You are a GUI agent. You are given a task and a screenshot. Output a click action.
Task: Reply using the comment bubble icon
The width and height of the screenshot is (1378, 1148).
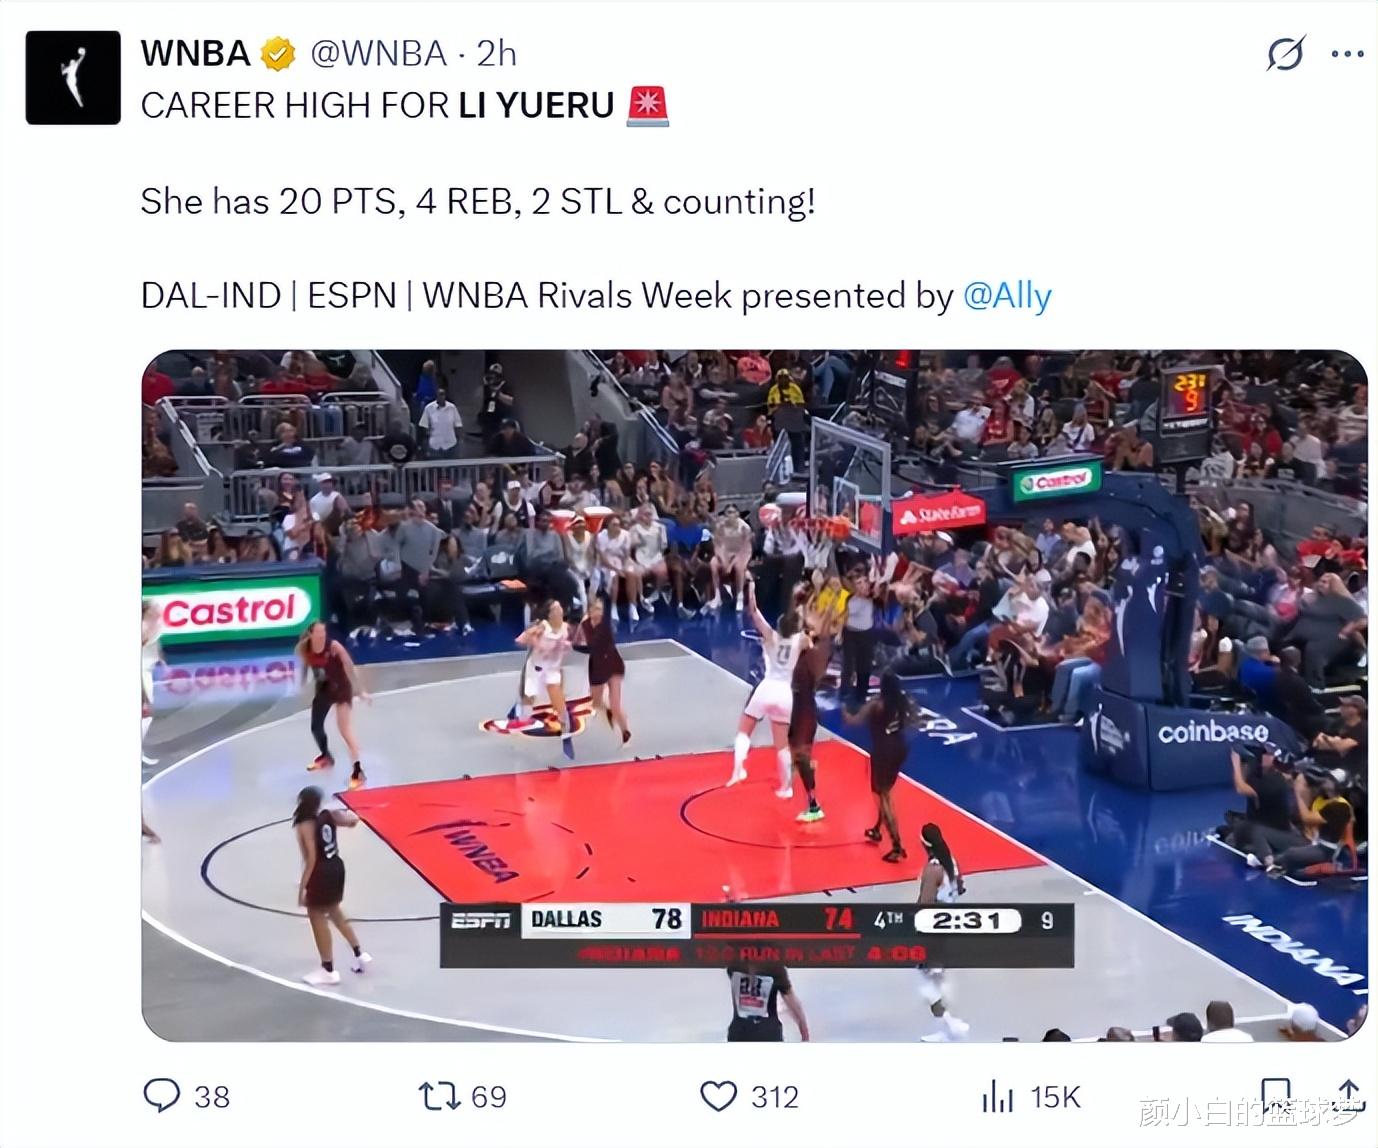click(x=161, y=1096)
